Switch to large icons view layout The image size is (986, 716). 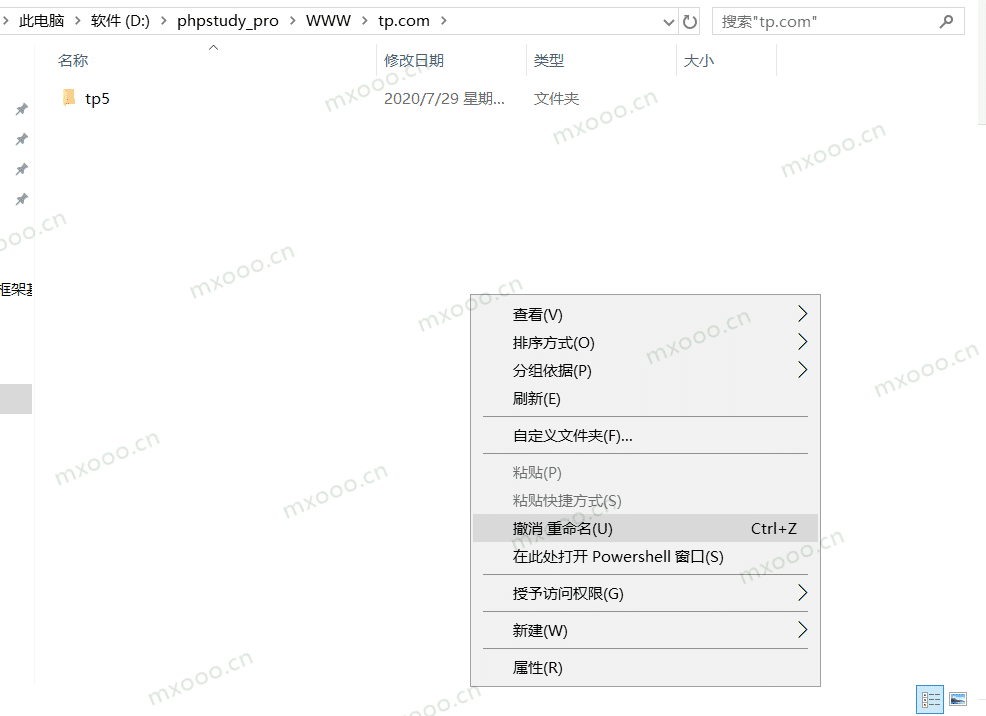pos(957,699)
